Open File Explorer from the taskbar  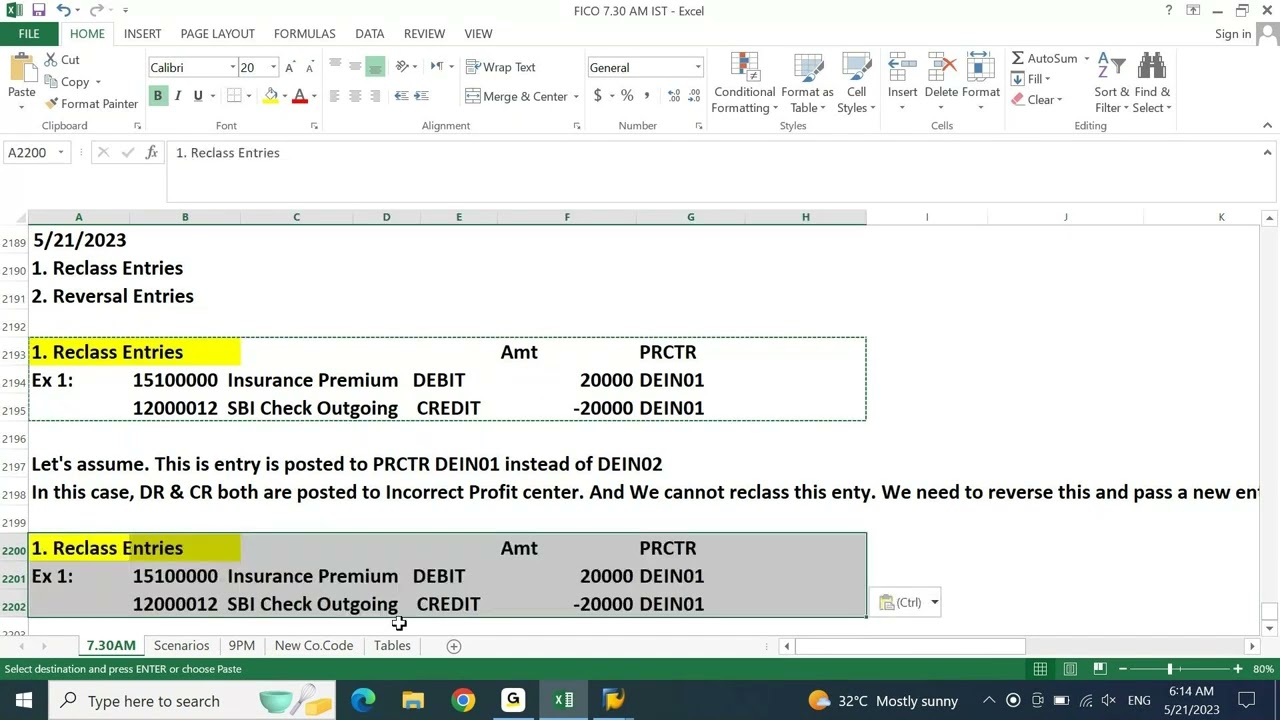tap(413, 700)
